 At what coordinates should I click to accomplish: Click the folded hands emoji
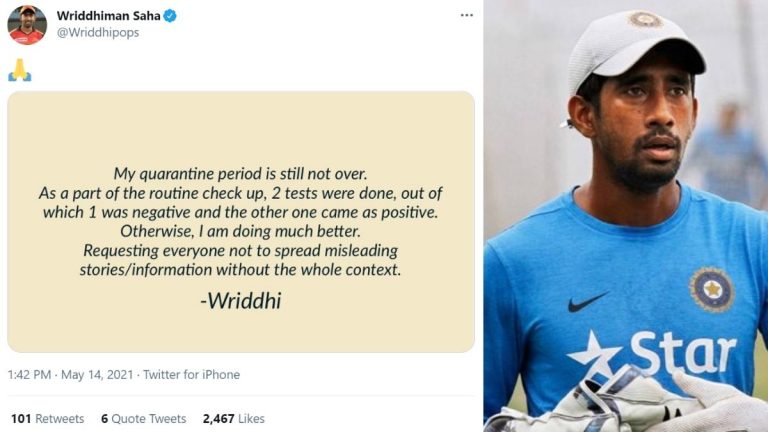pyautogui.click(x=19, y=69)
